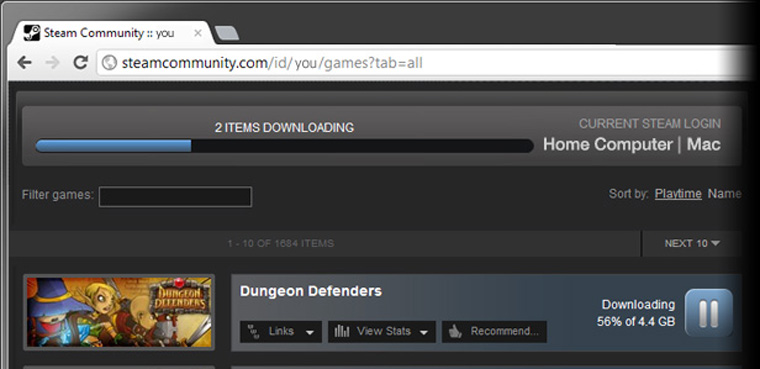Open a new browser tab
The height and width of the screenshot is (369, 760).
(226, 33)
